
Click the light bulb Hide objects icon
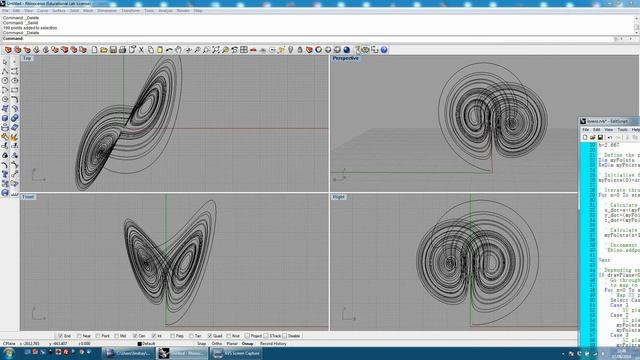click(291, 50)
